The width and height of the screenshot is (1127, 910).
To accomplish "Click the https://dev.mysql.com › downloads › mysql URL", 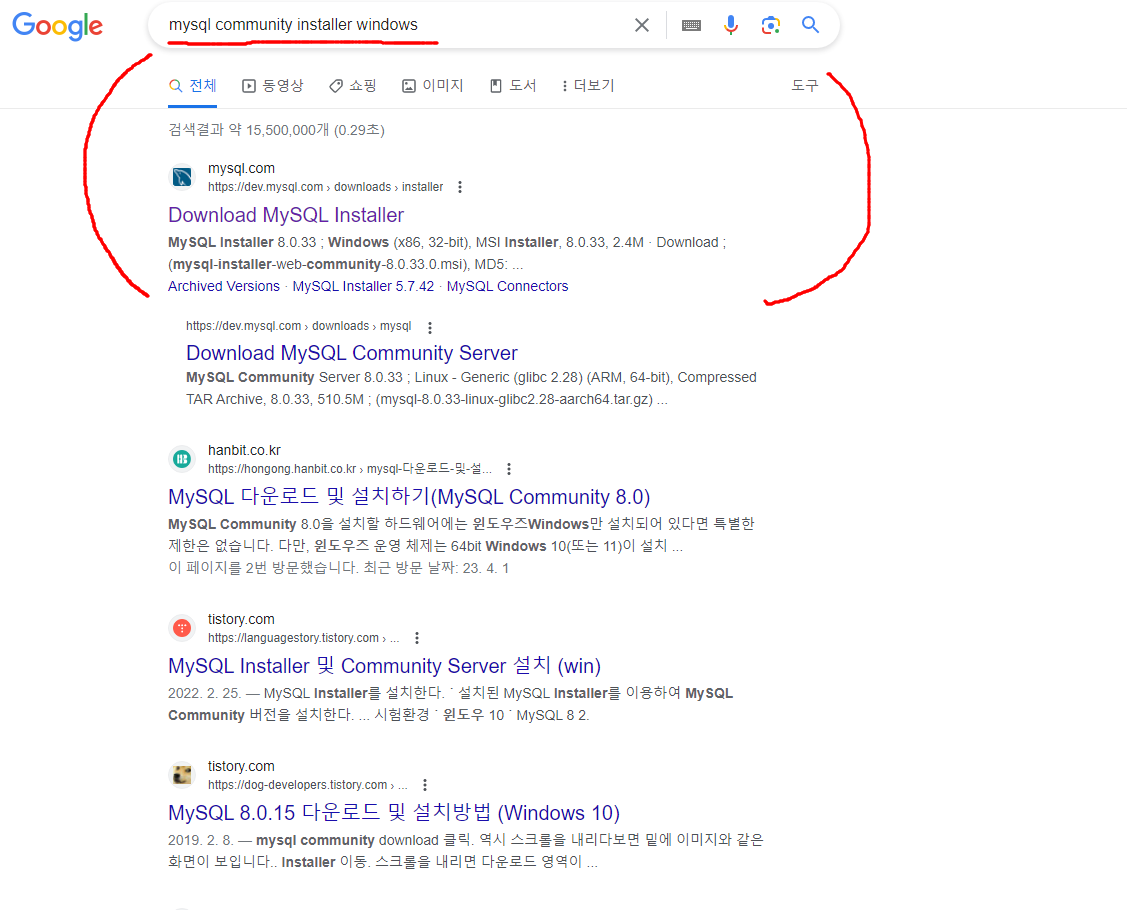I will pos(298,326).
